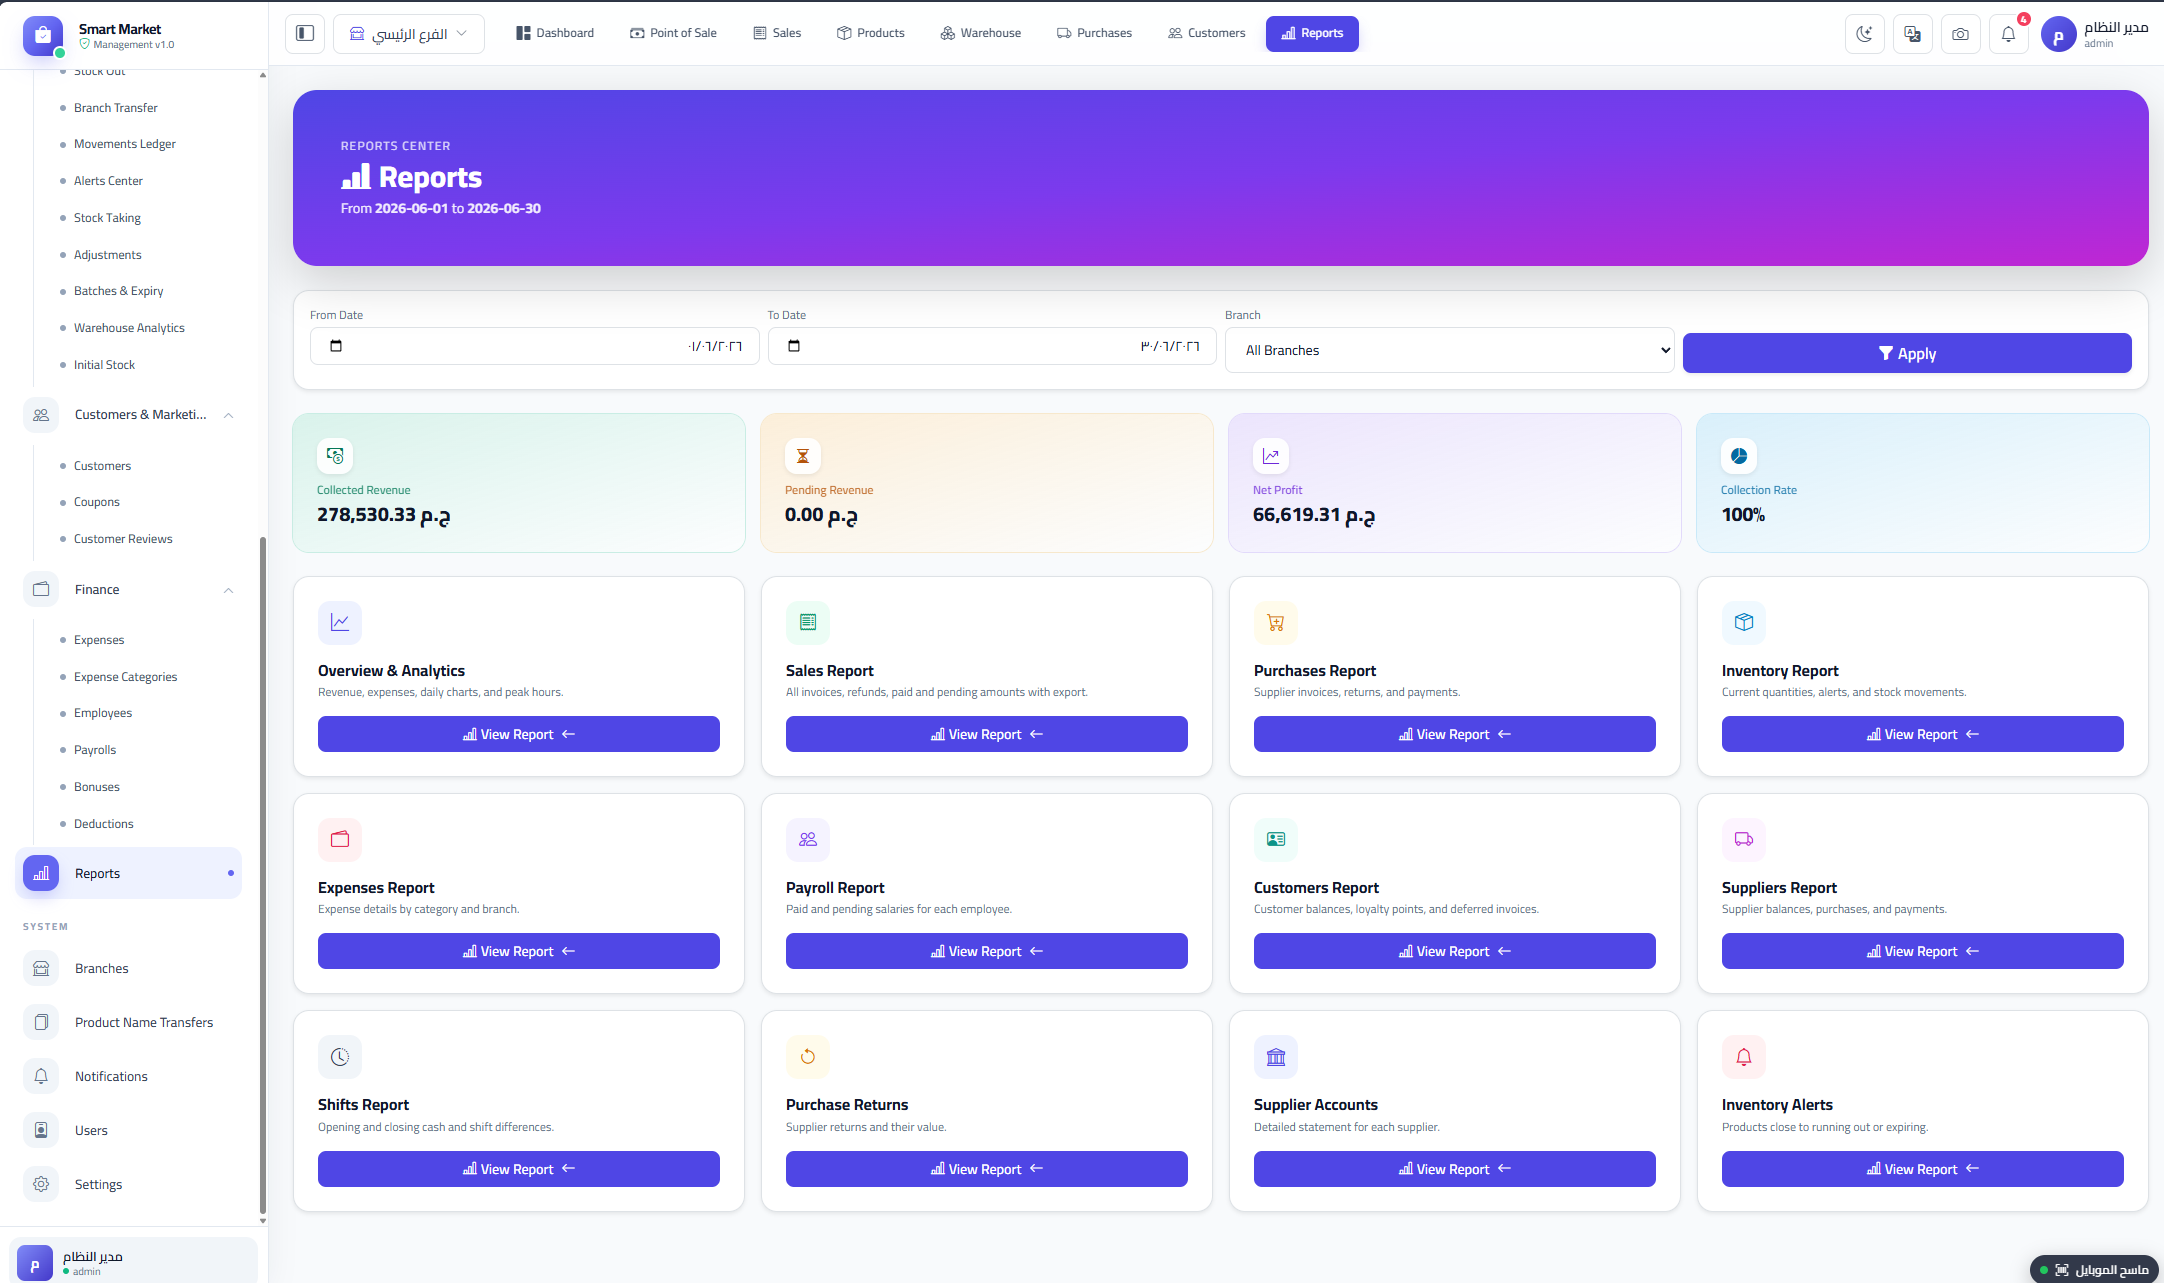
Task: Open the Sales top menu
Action: pyautogui.click(x=777, y=33)
